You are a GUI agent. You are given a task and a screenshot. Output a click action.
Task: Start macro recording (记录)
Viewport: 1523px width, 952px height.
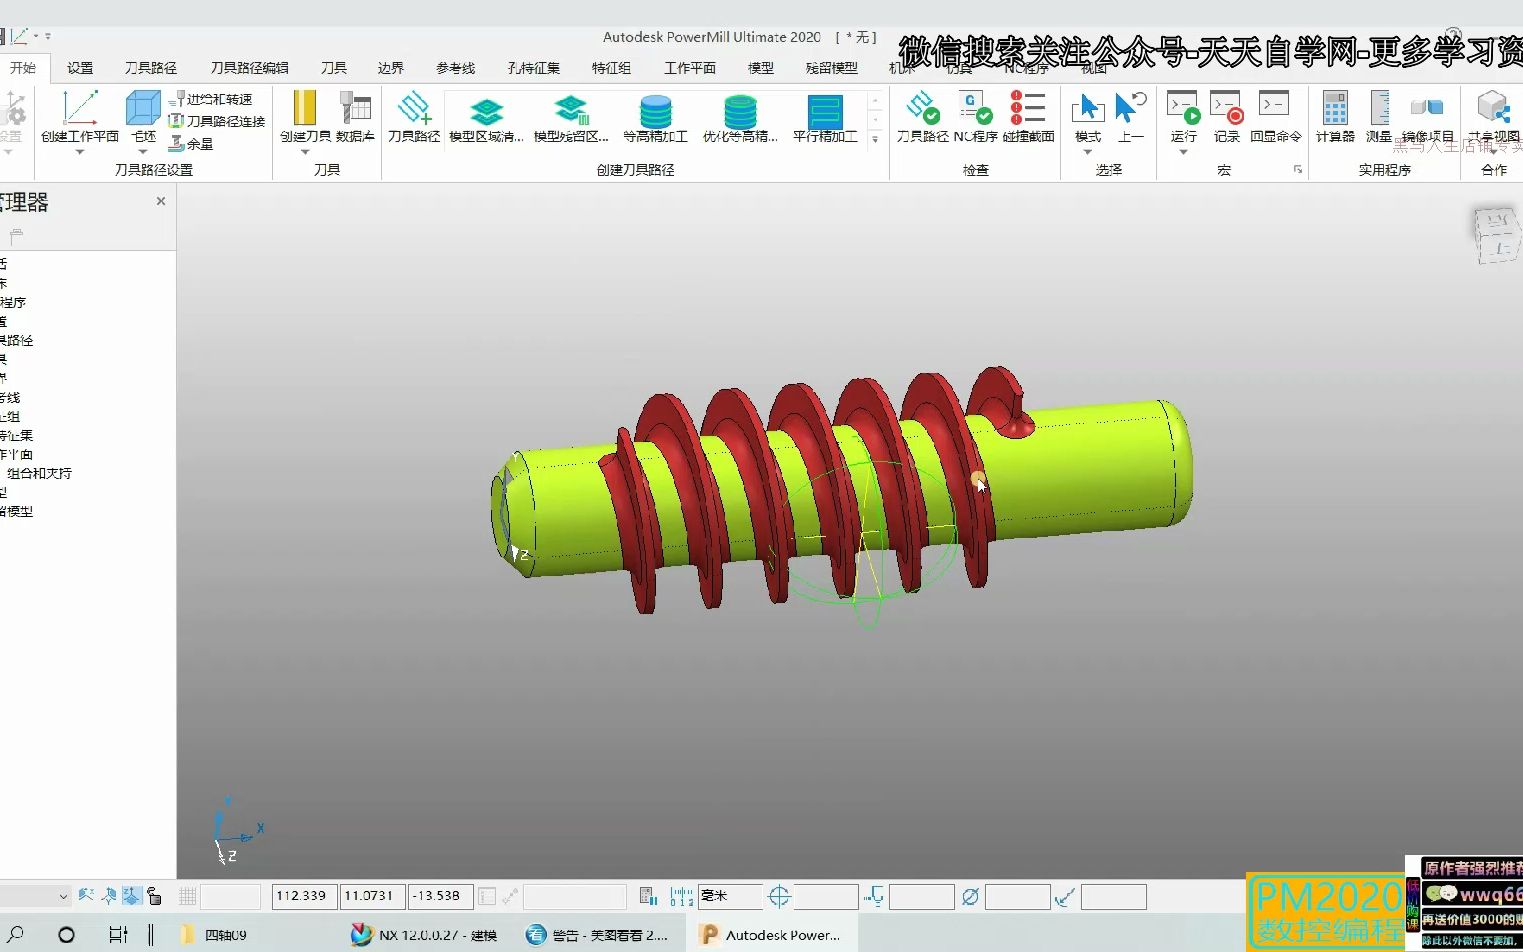click(x=1226, y=108)
